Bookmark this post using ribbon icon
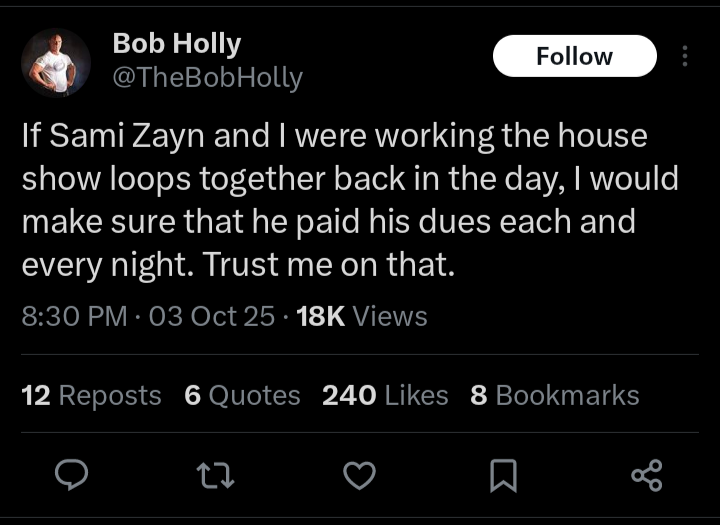 coord(503,477)
